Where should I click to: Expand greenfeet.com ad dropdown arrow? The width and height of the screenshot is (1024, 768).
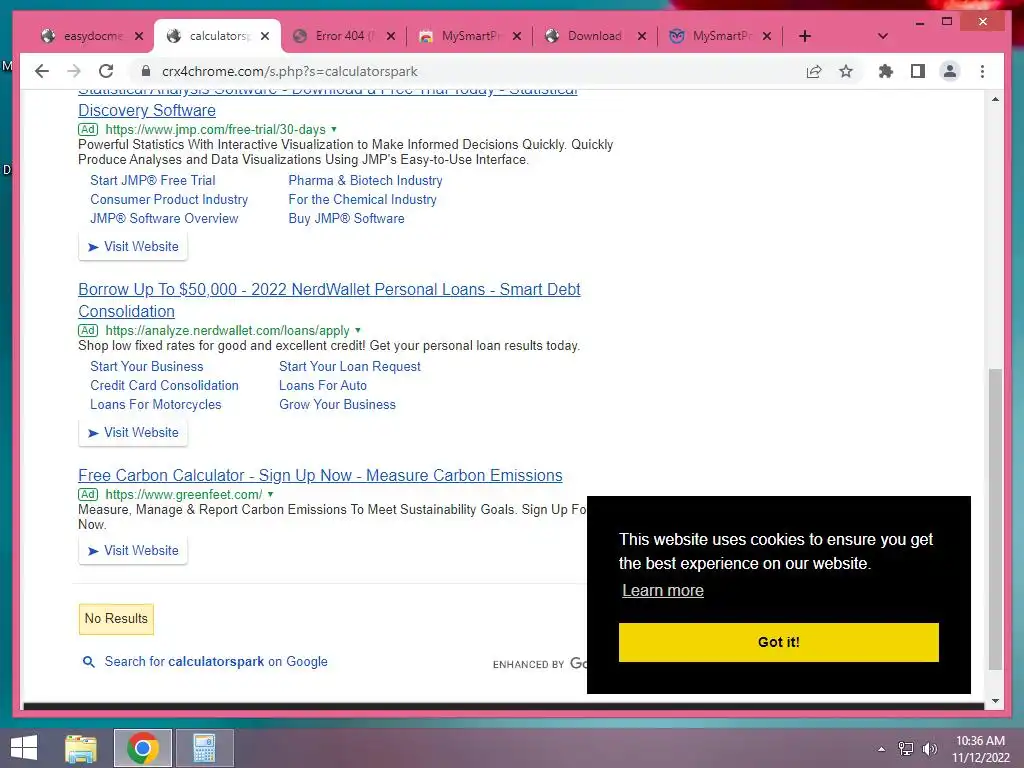pos(270,494)
